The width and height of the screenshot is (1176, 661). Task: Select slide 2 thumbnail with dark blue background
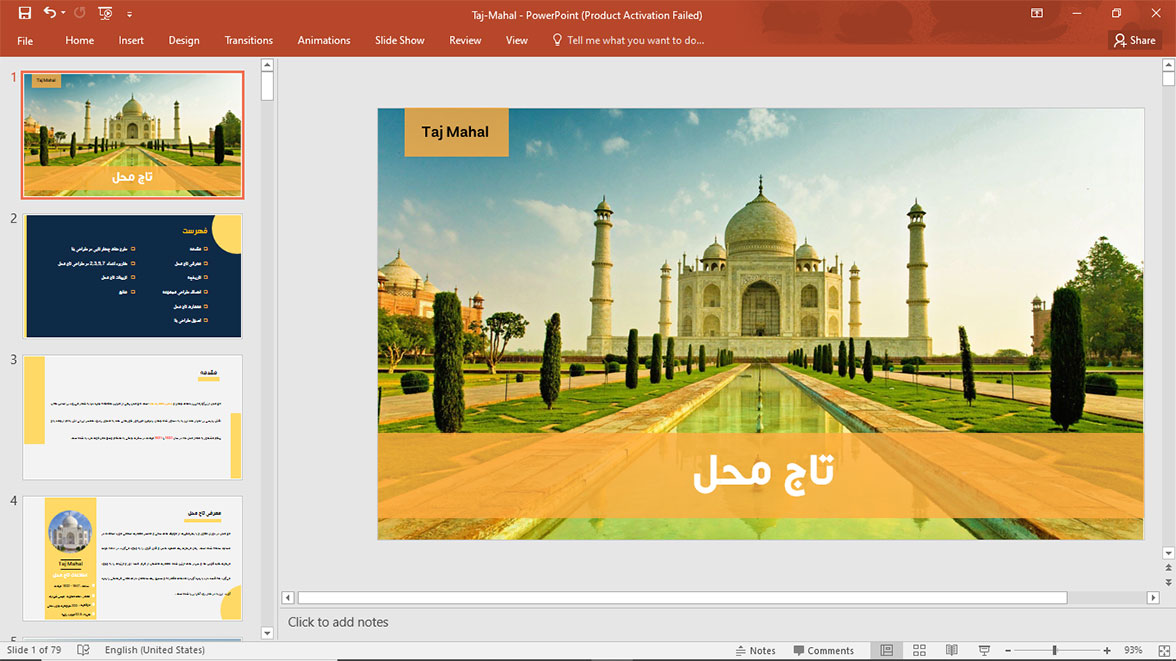pos(133,276)
